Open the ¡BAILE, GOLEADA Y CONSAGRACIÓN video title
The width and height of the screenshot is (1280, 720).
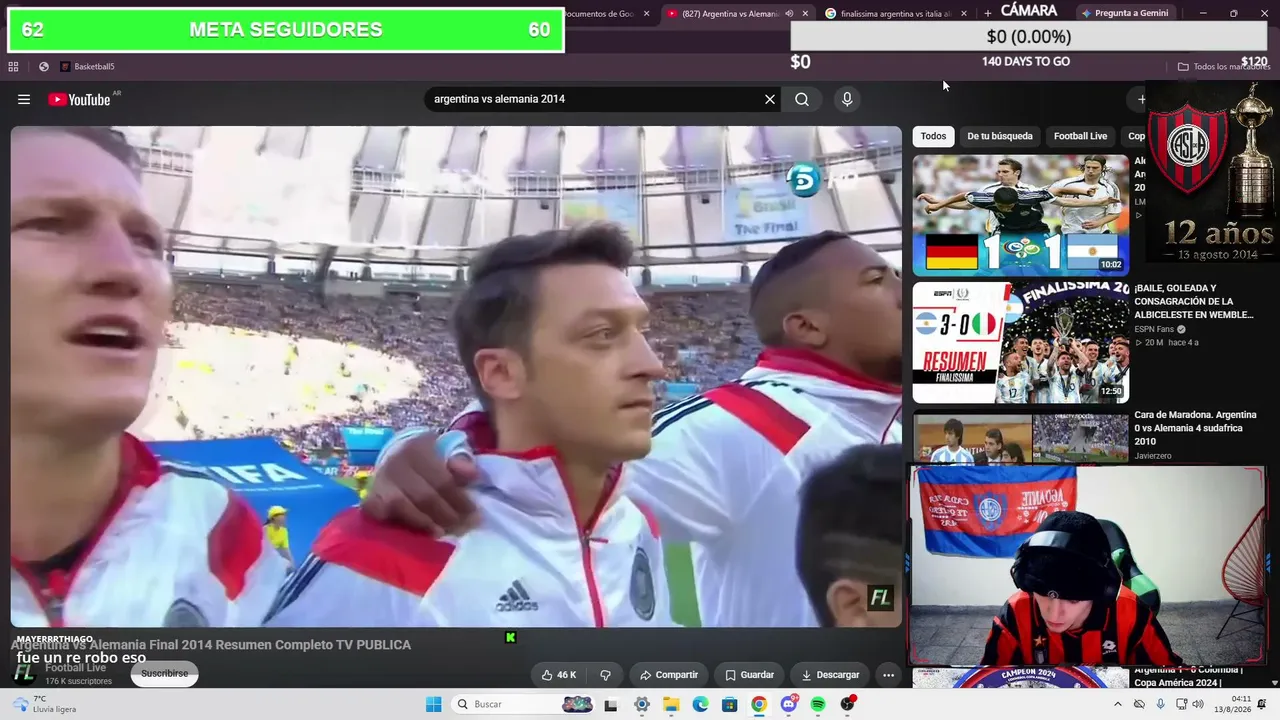(x=1194, y=301)
